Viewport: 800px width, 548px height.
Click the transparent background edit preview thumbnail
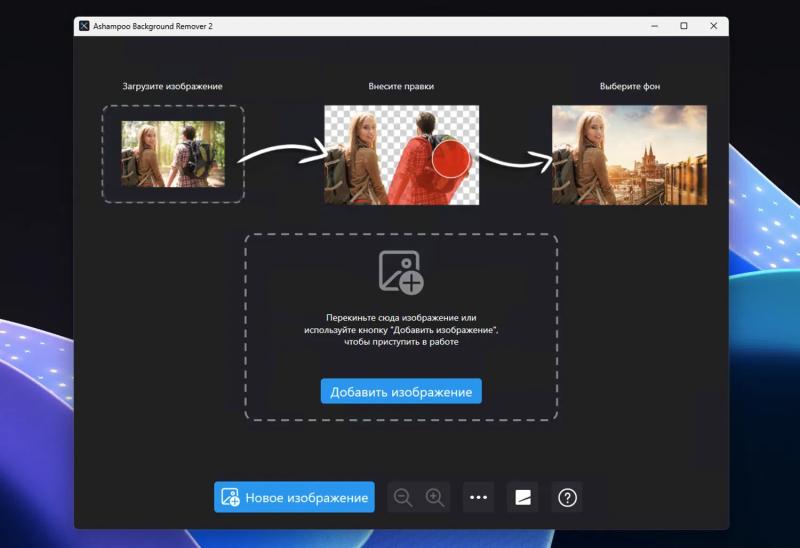pyautogui.click(x=402, y=155)
